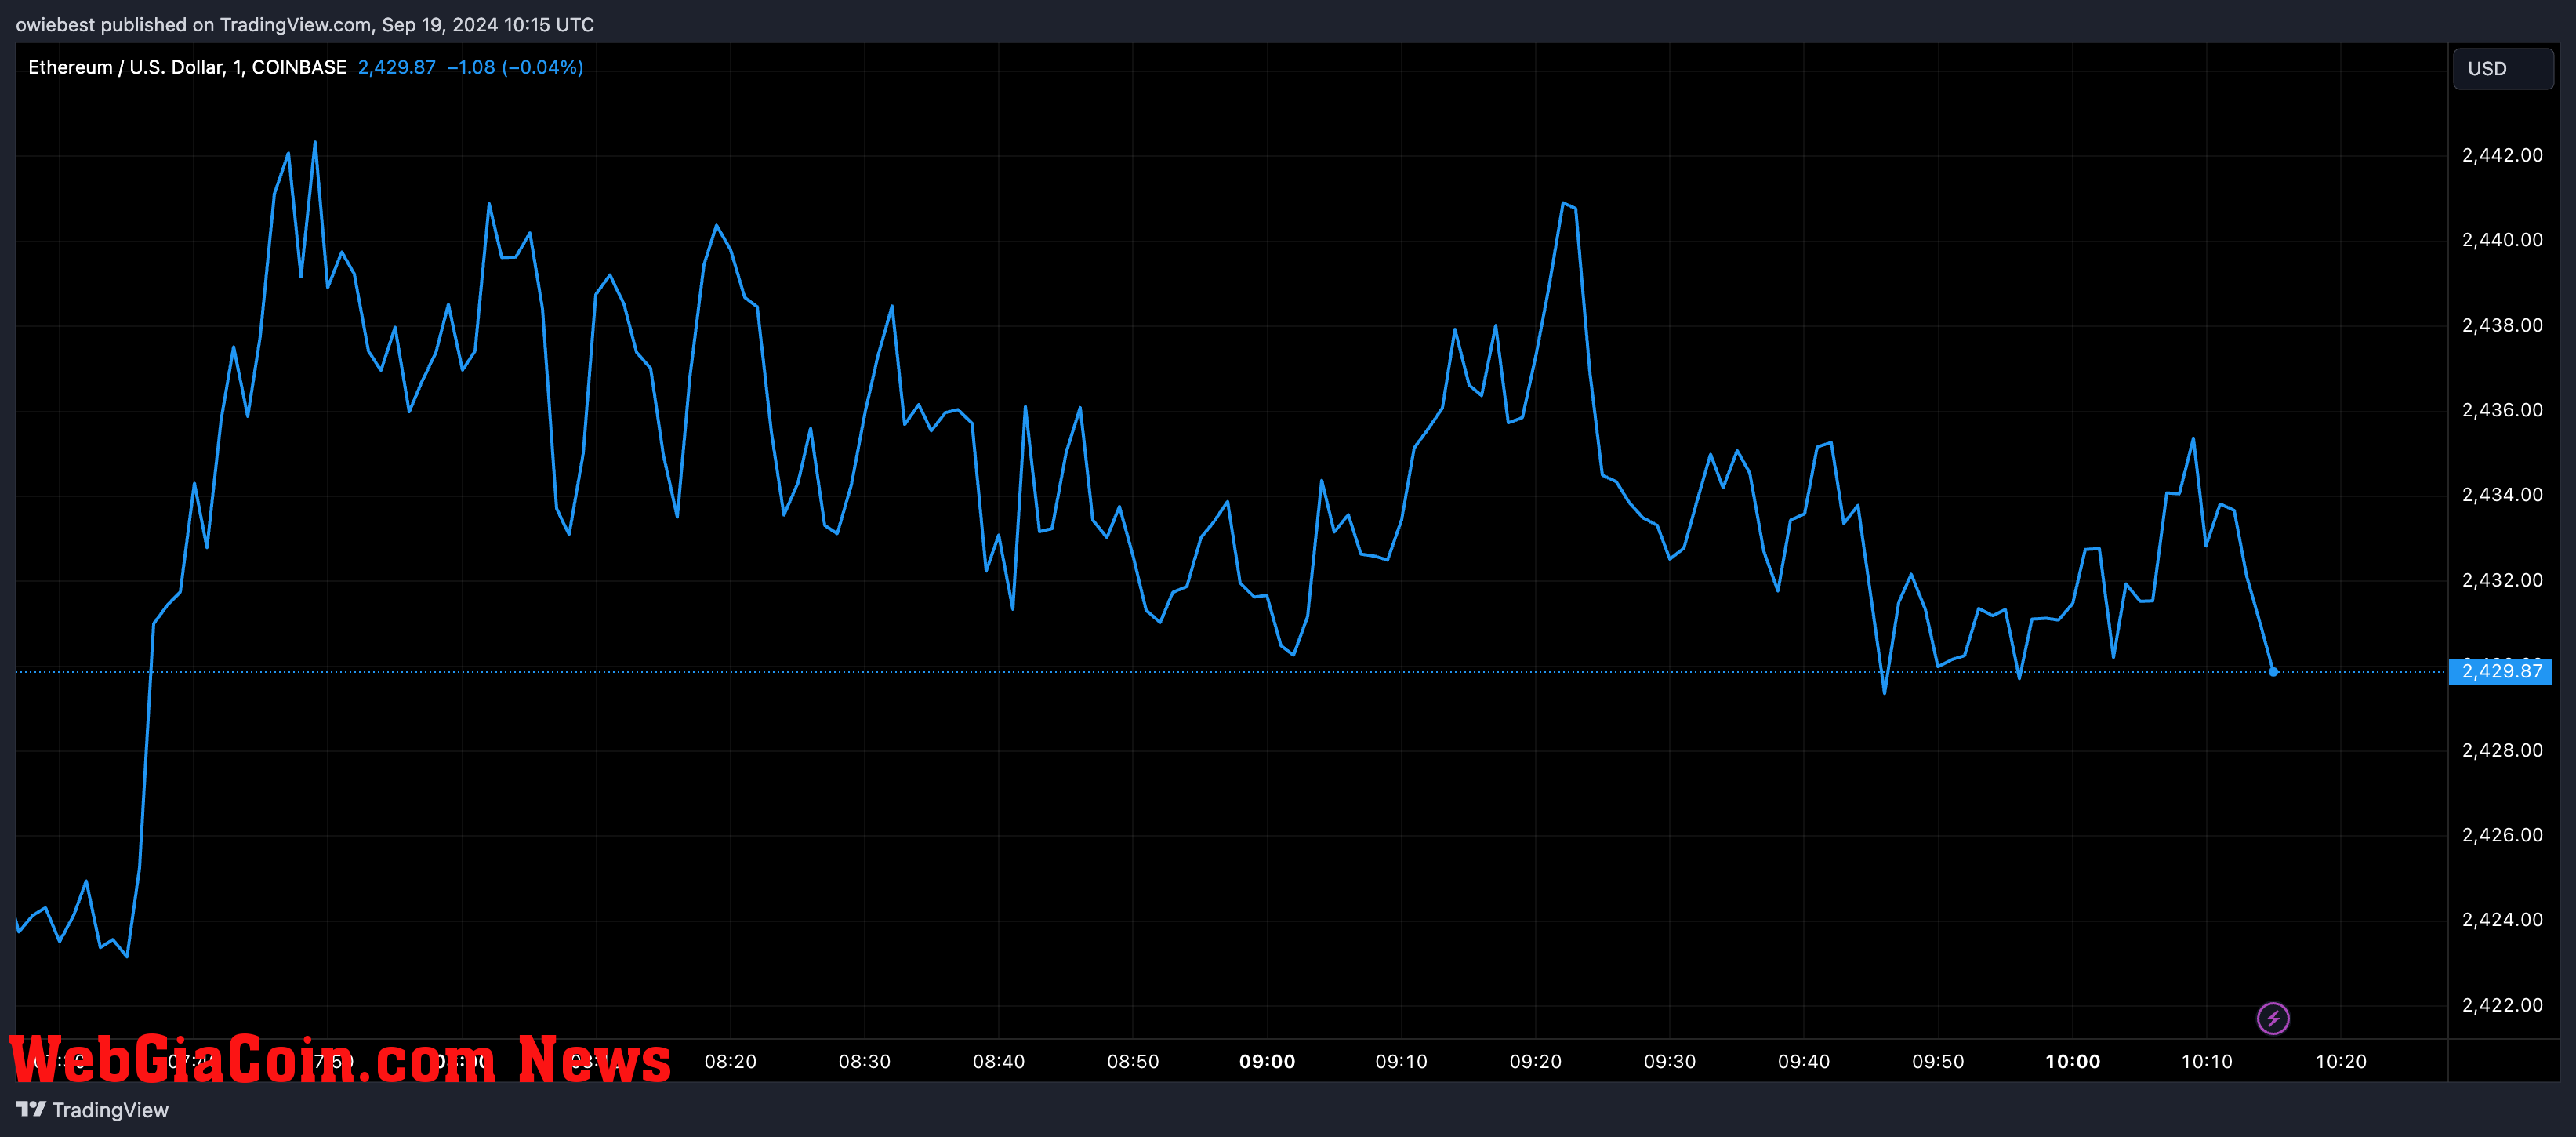Click the 10:20 time axis label
Image resolution: width=2576 pixels, height=1137 pixels.
coord(2341,1062)
